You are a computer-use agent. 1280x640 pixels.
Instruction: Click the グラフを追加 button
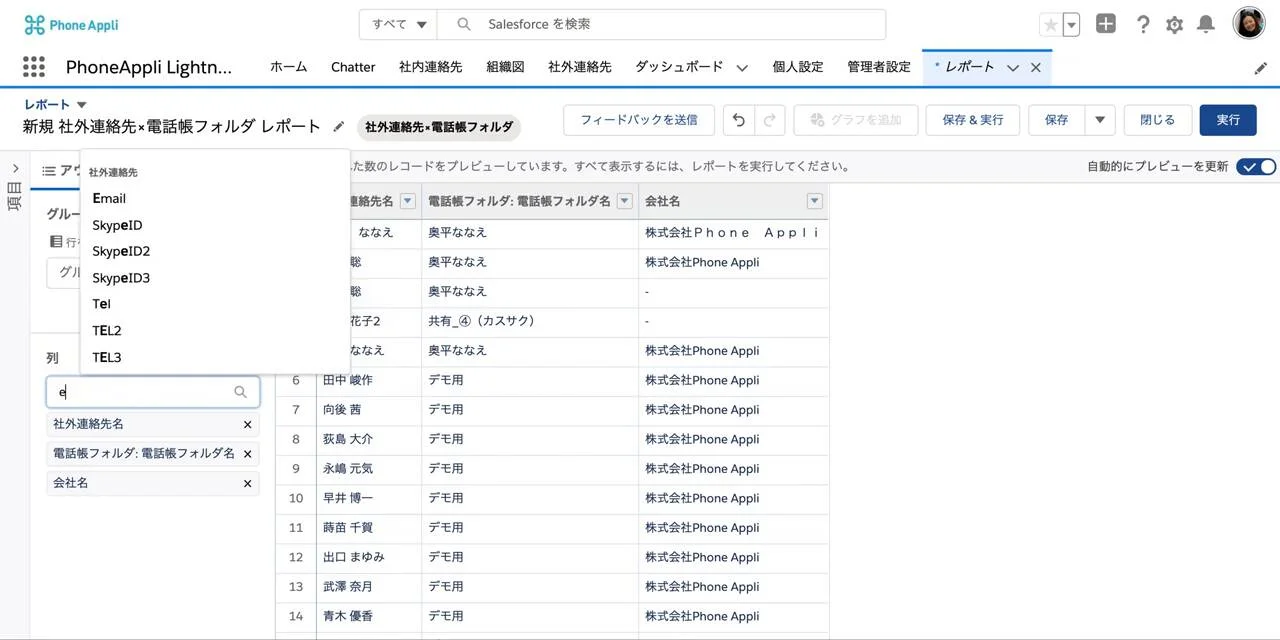click(855, 120)
